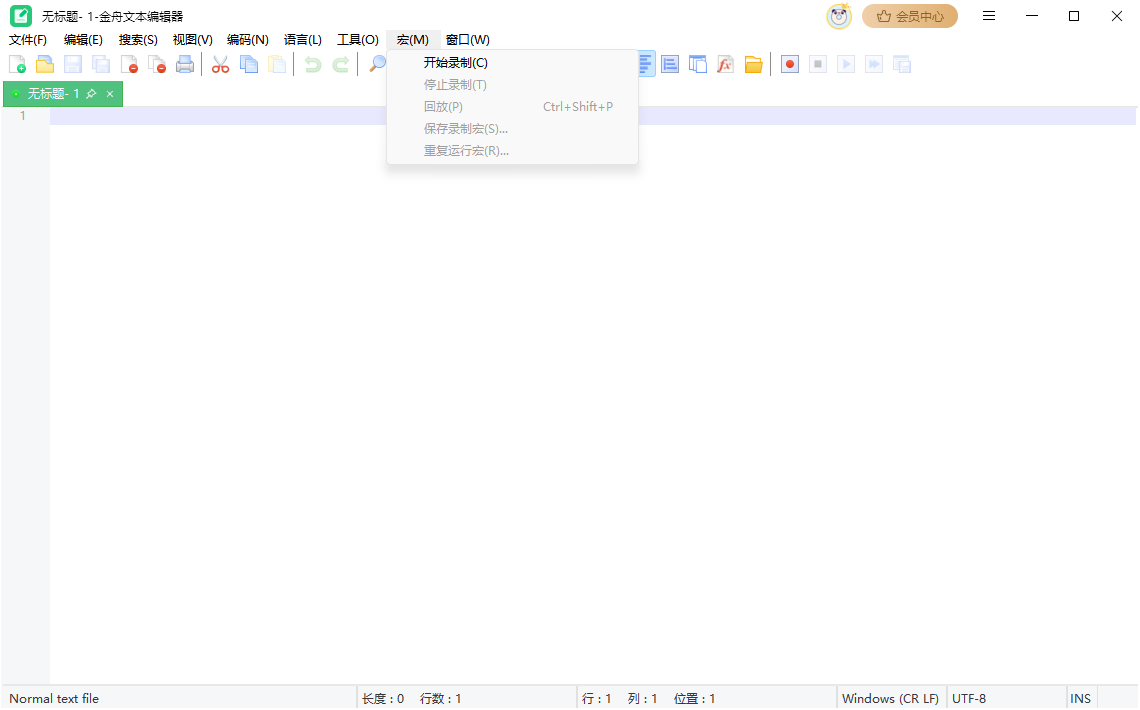Click the user avatar icon in title bar

[x=839, y=16]
